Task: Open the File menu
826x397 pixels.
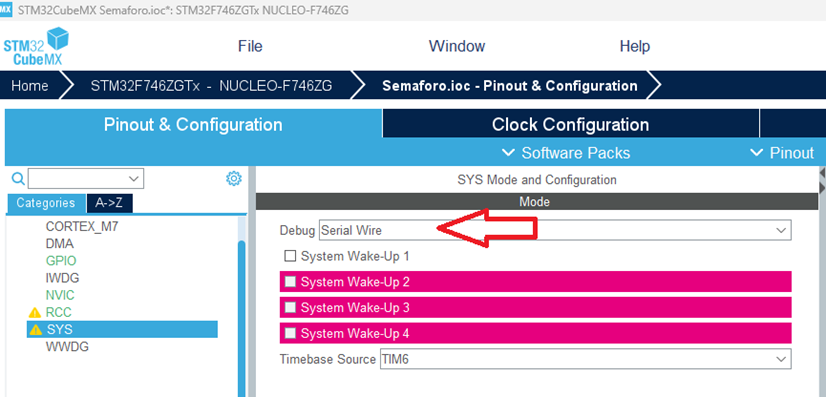Action: [x=250, y=46]
